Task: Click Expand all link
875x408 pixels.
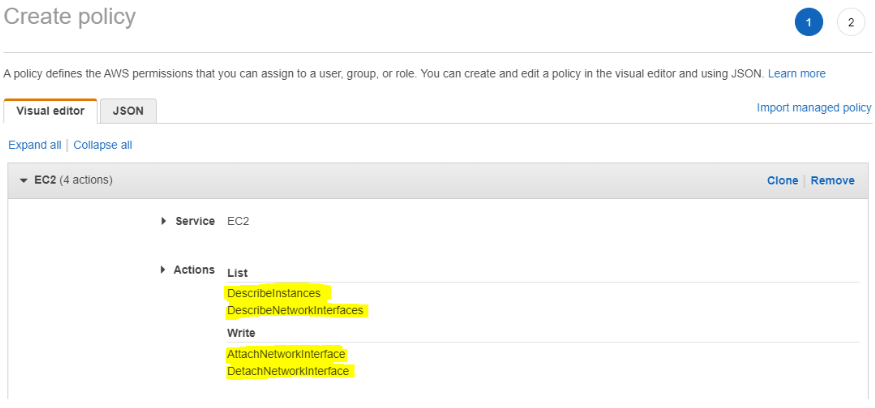Action: 34,145
